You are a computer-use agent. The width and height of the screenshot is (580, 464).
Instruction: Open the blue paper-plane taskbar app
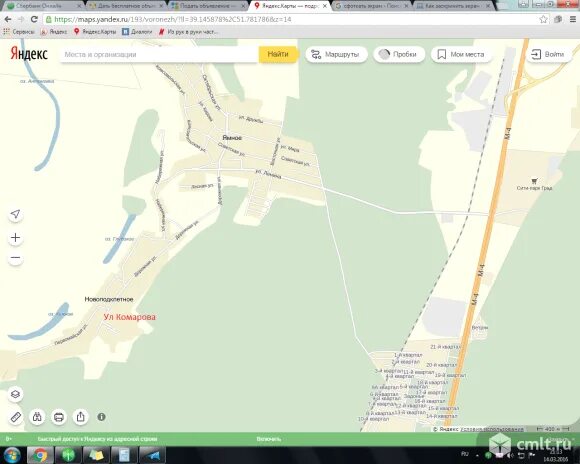click(152, 455)
